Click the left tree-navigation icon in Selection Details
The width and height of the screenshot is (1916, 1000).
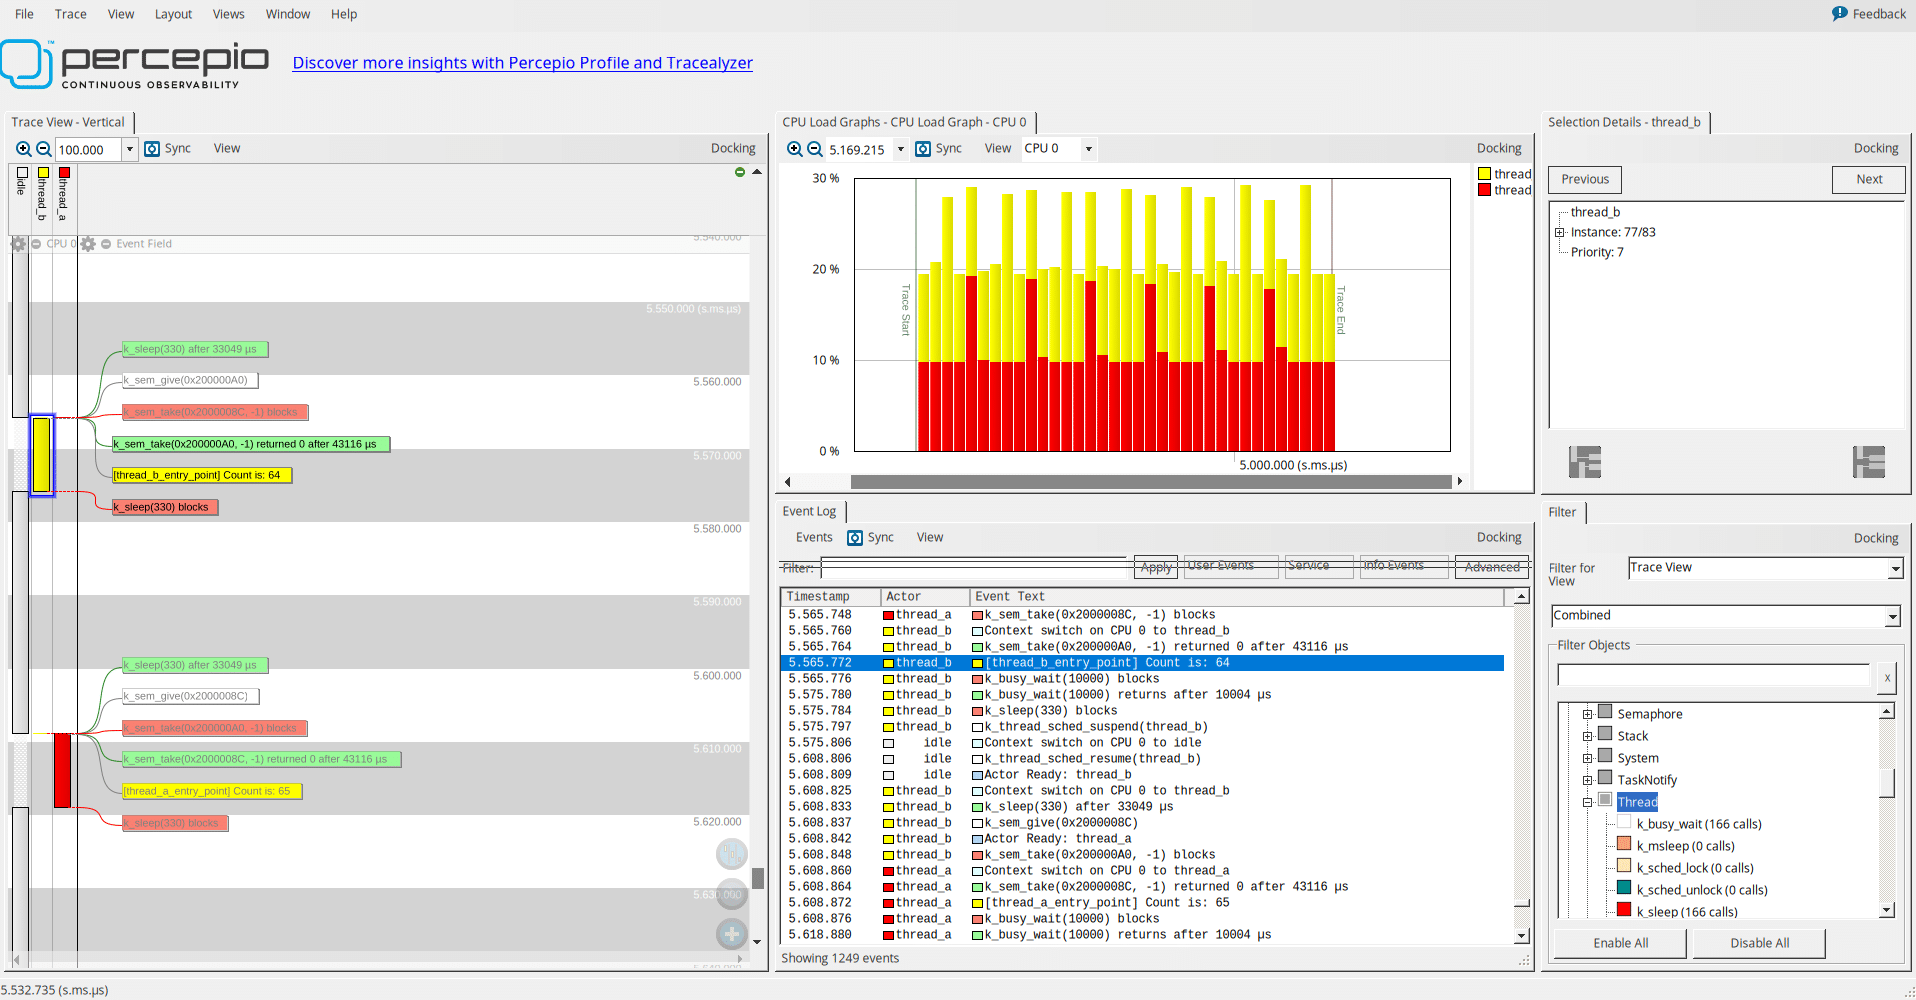click(1586, 461)
